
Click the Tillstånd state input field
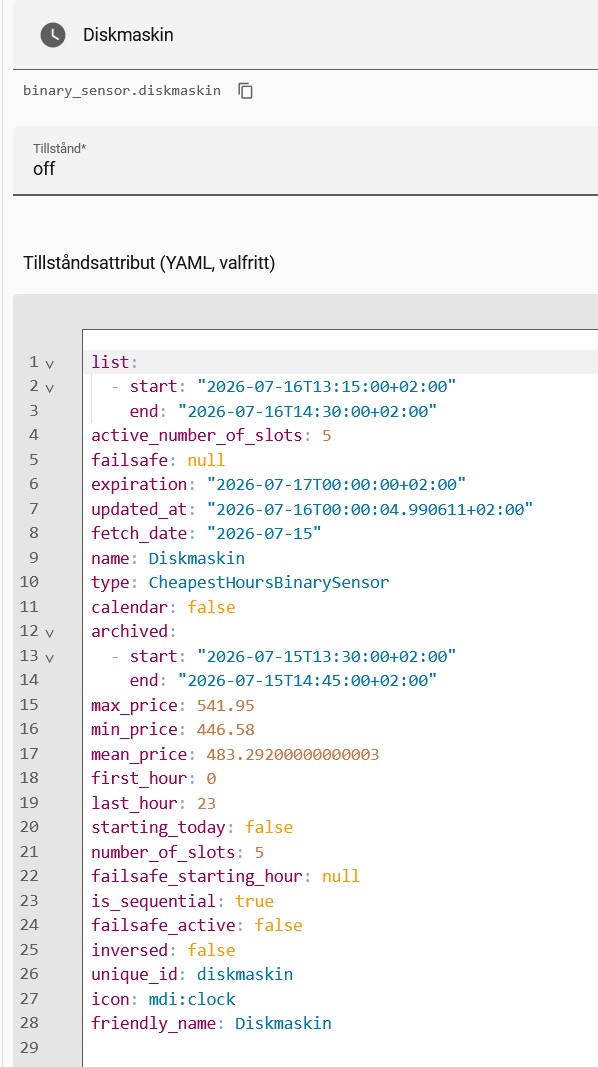coord(305,161)
